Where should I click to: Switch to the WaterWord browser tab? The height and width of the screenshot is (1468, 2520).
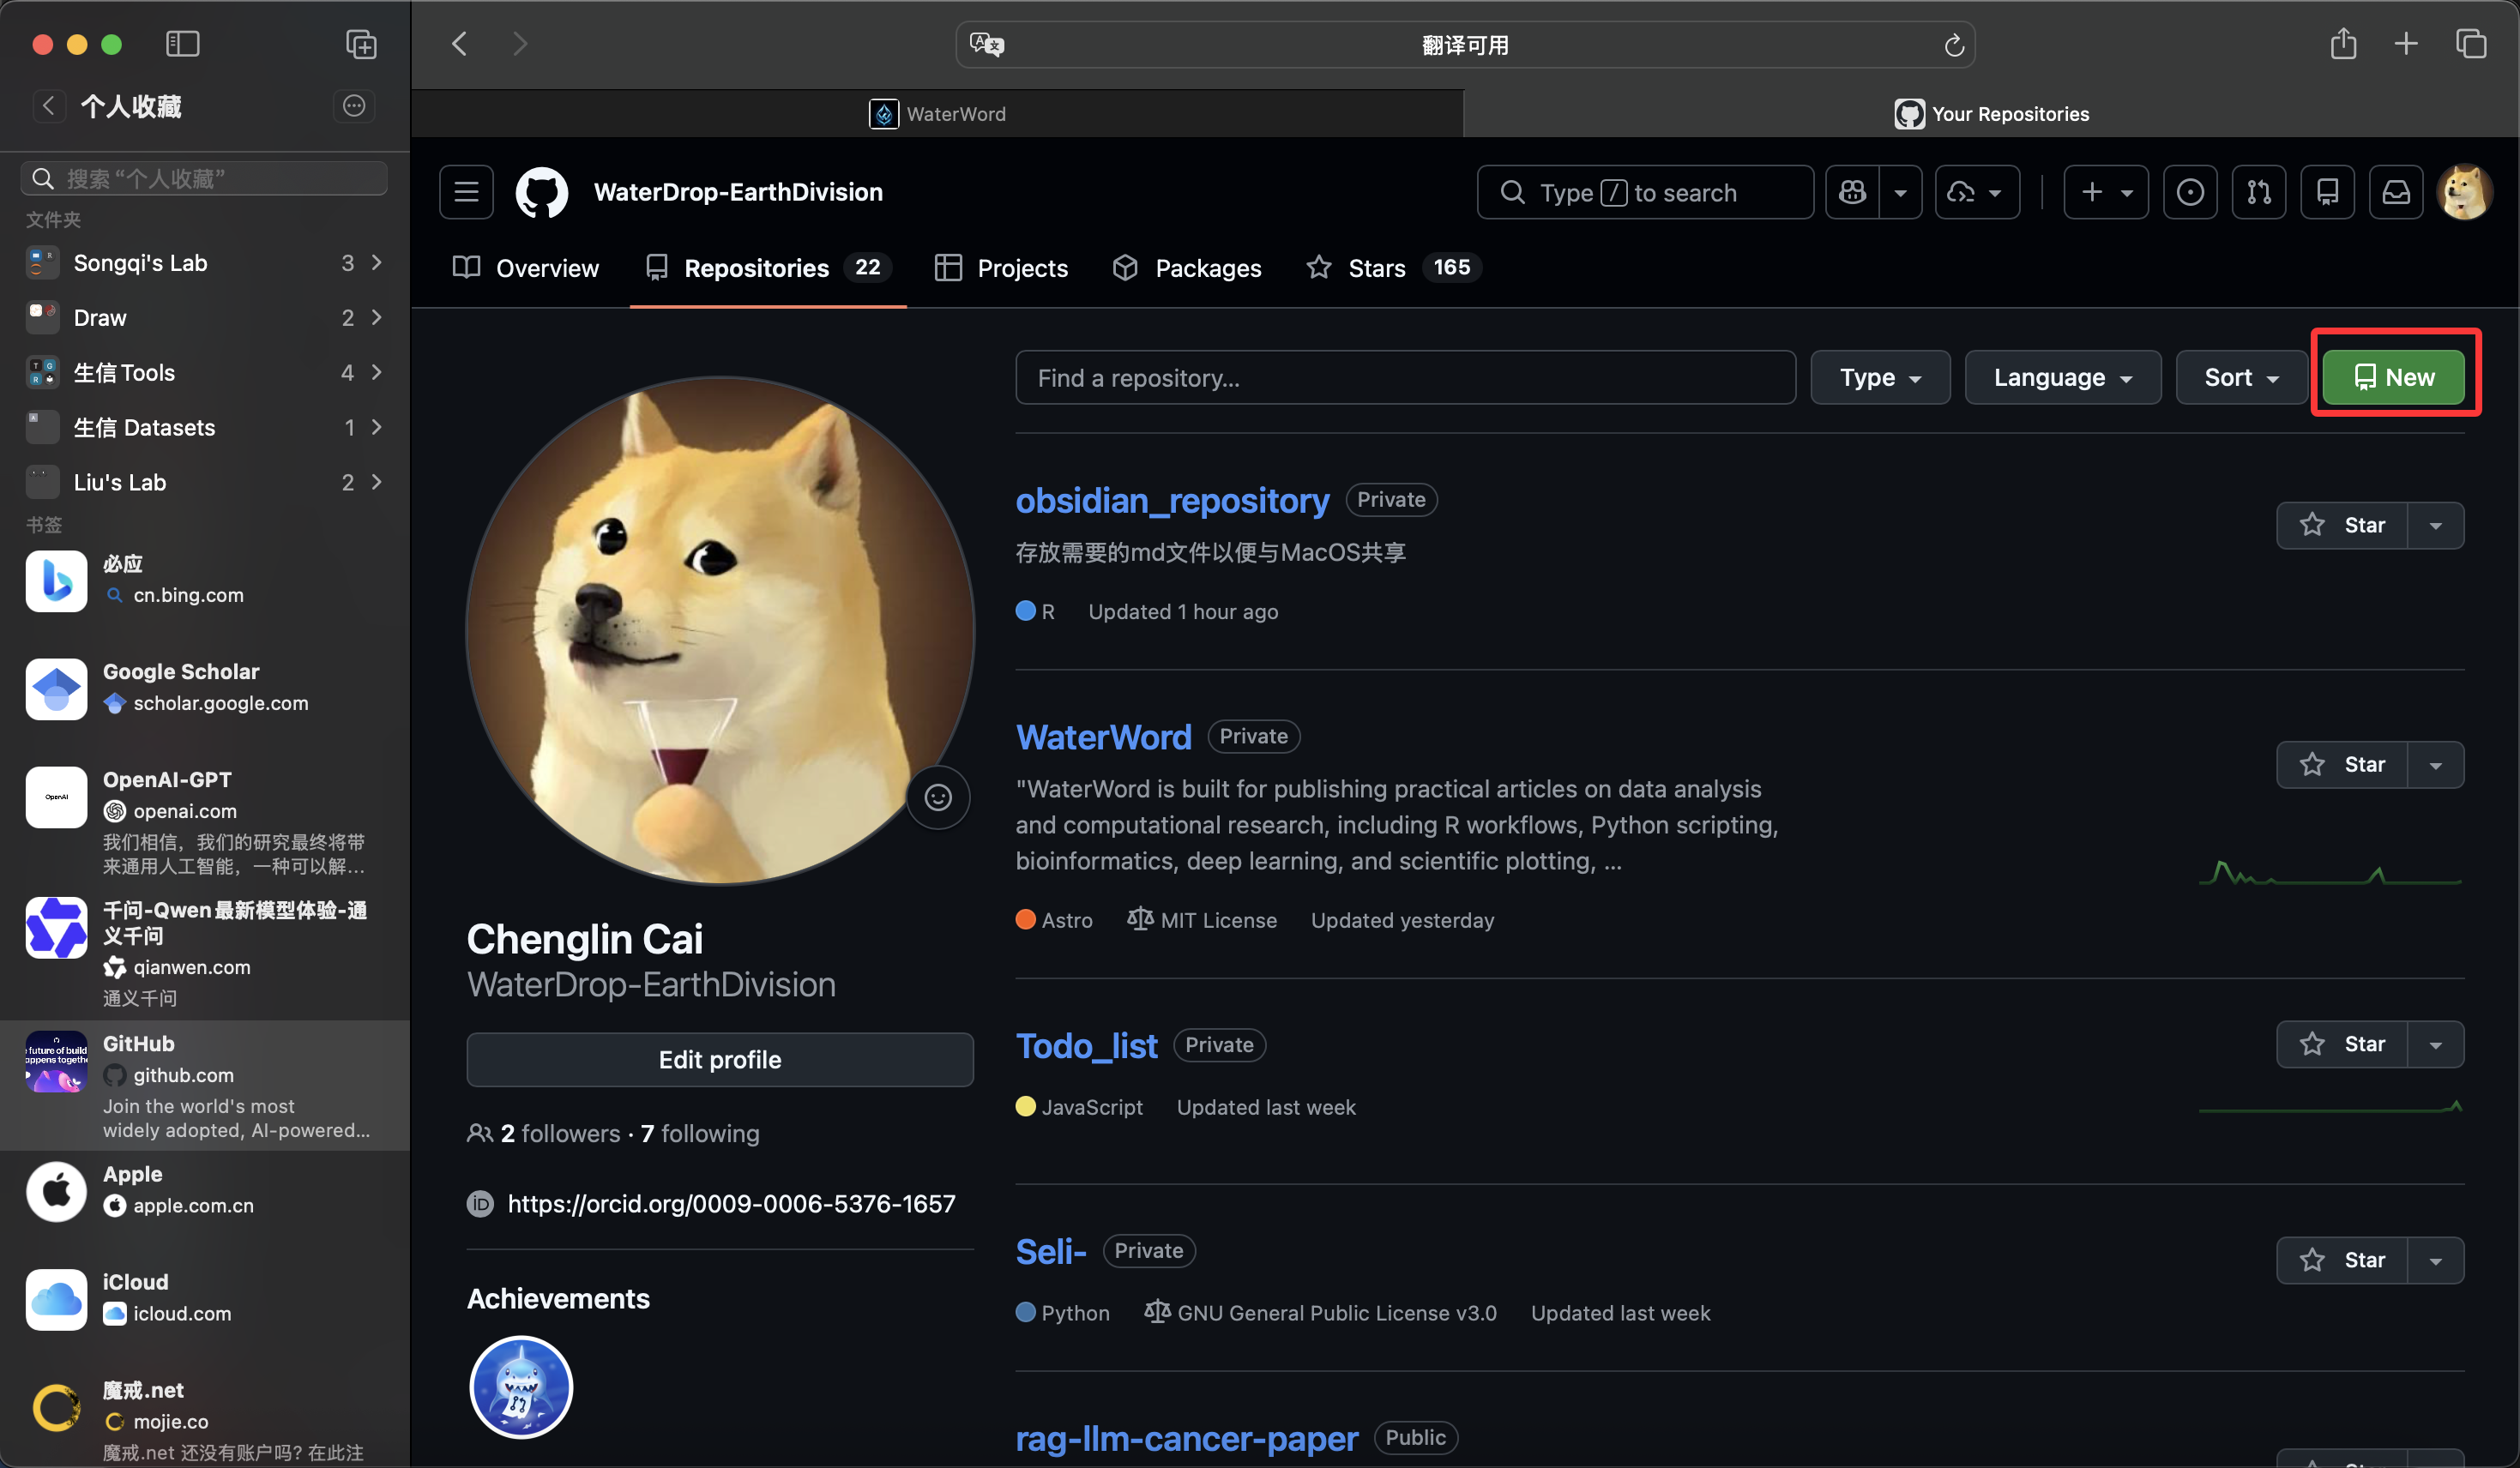click(x=937, y=113)
